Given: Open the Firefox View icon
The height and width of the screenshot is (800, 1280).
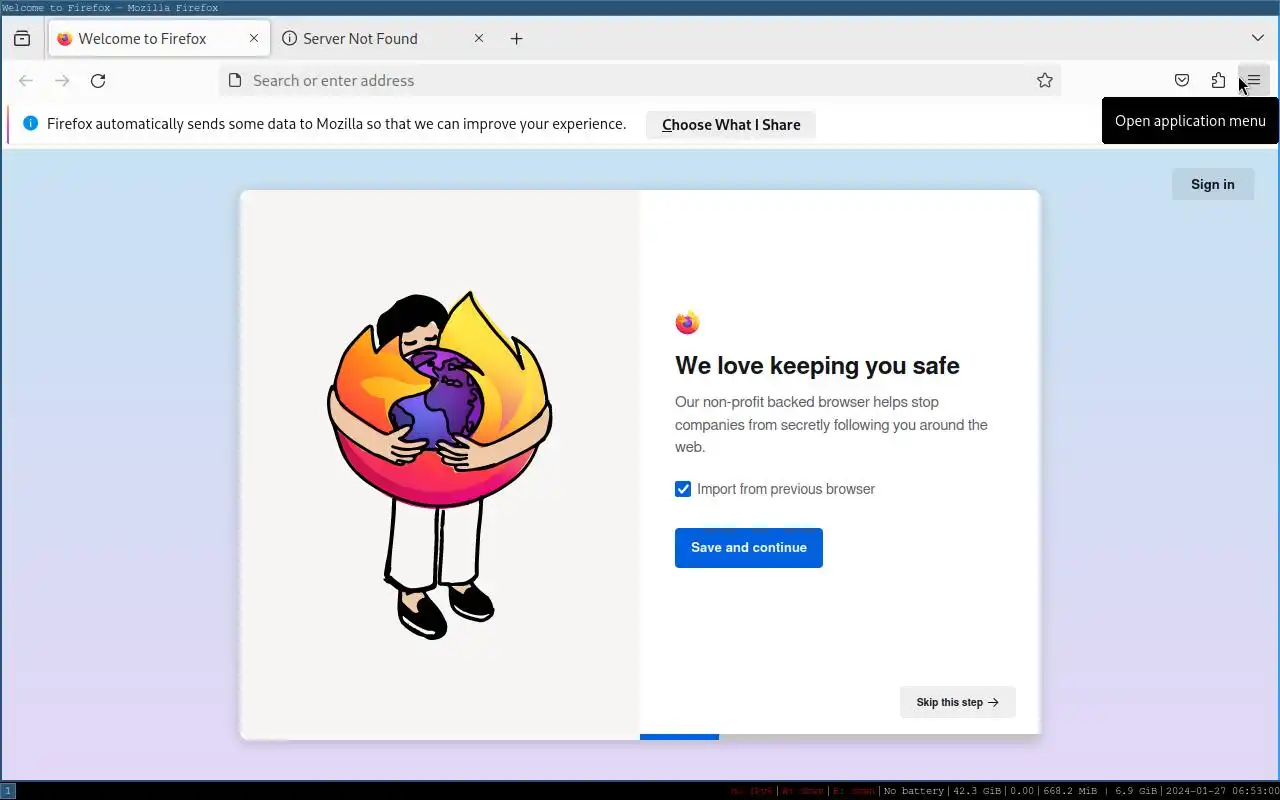Looking at the screenshot, I should [x=22, y=38].
